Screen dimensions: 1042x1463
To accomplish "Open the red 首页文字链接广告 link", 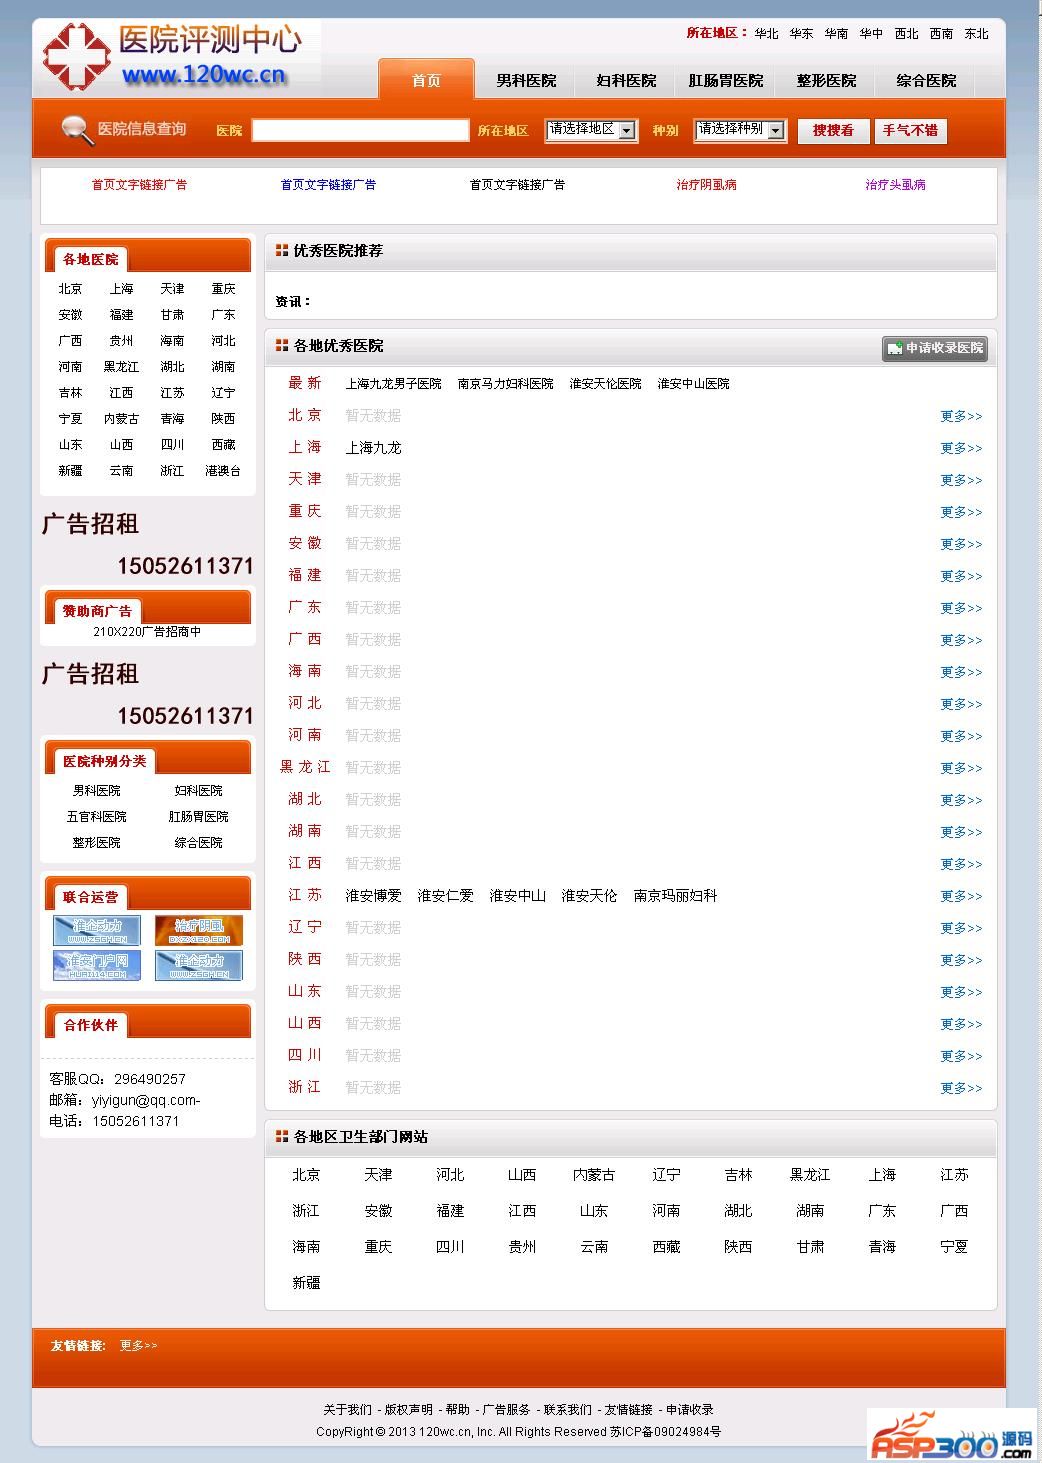I will point(139,185).
